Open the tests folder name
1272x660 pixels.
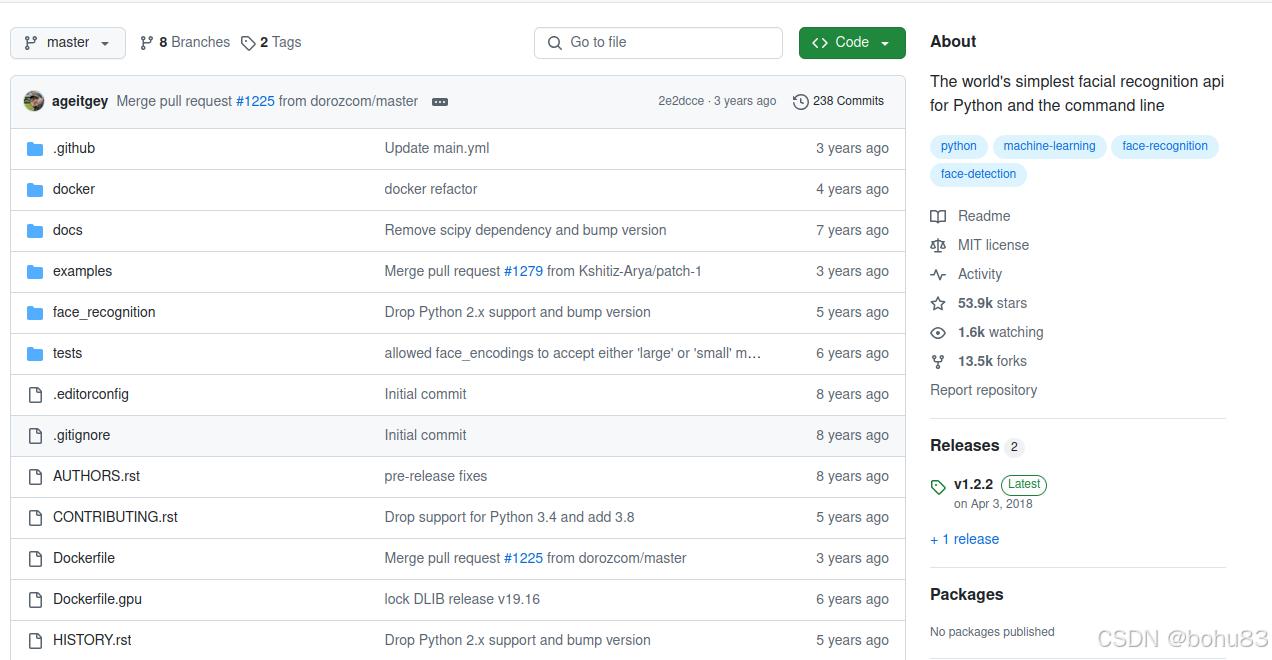pos(68,353)
